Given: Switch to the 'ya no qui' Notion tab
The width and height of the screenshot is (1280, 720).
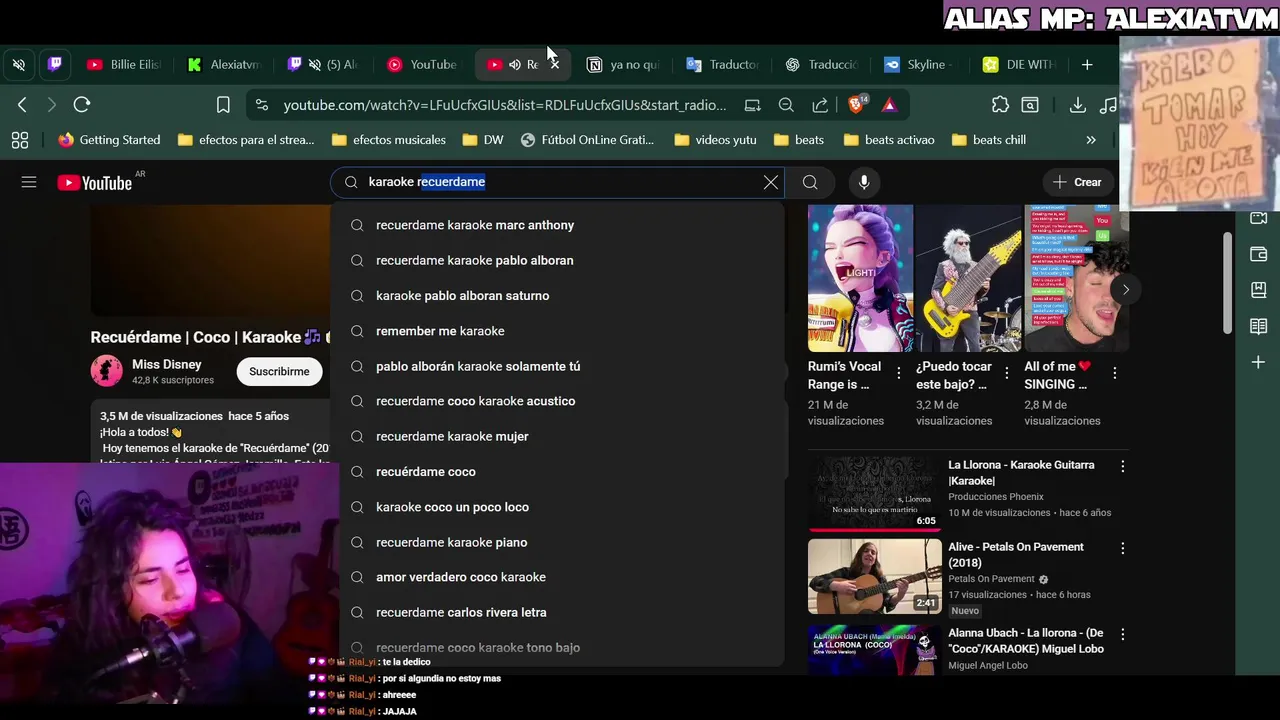Looking at the screenshot, I should pos(623,64).
